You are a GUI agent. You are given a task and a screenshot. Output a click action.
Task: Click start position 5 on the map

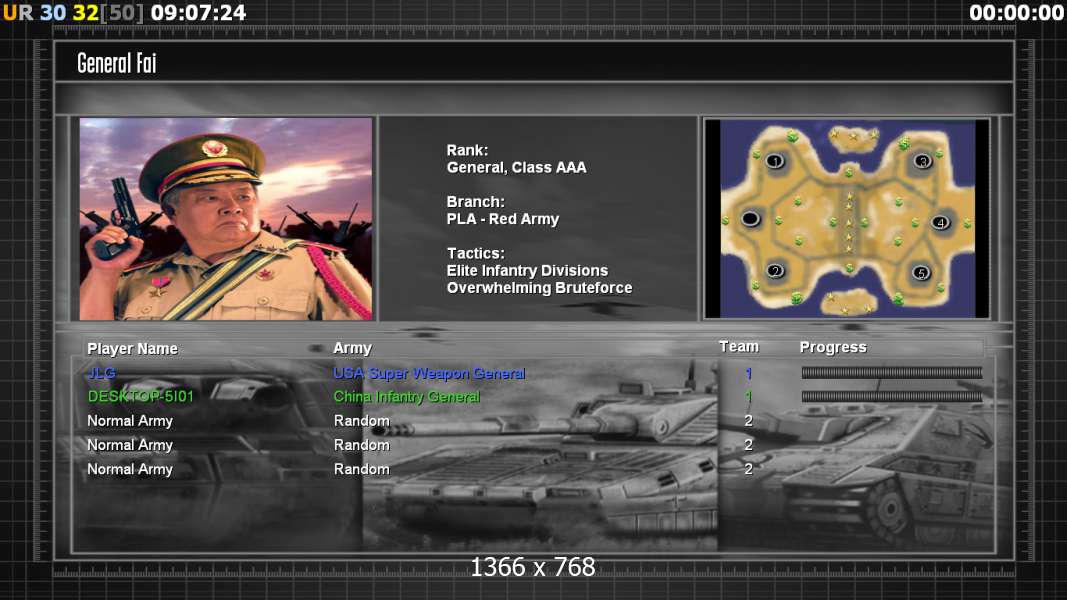click(921, 273)
